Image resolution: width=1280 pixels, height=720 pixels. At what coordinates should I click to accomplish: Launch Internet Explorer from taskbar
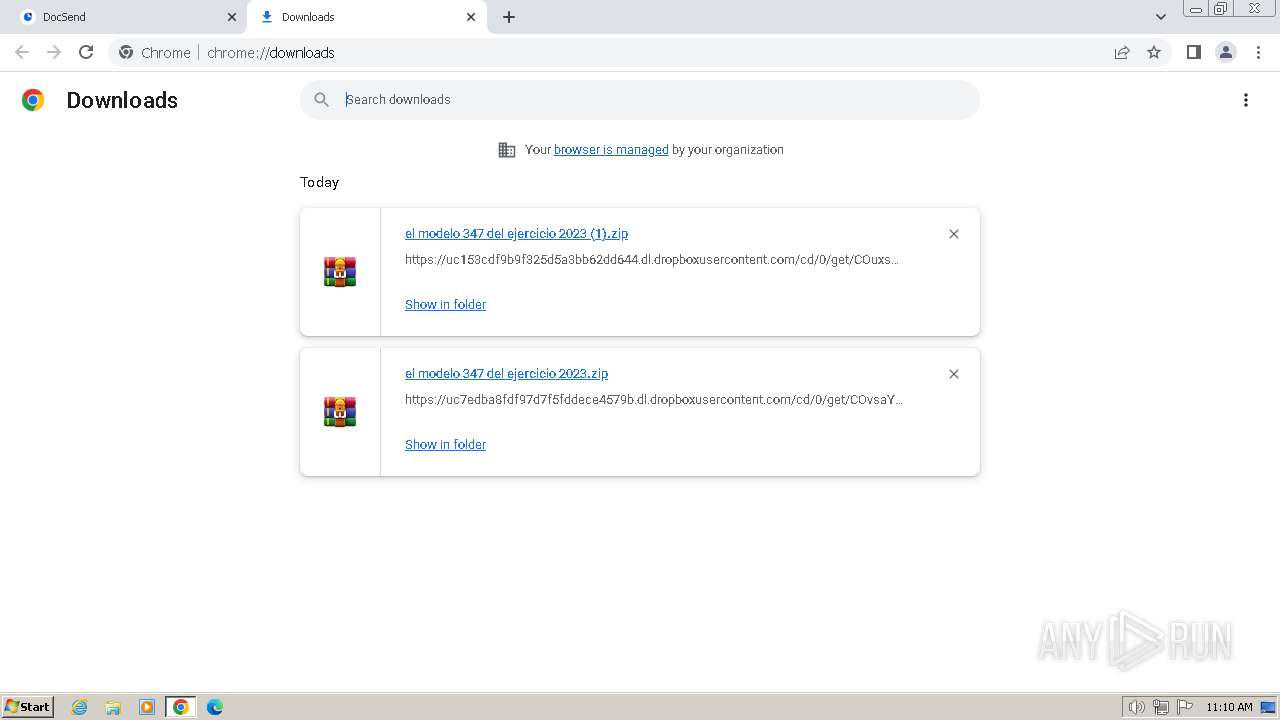pyautogui.click(x=80, y=707)
